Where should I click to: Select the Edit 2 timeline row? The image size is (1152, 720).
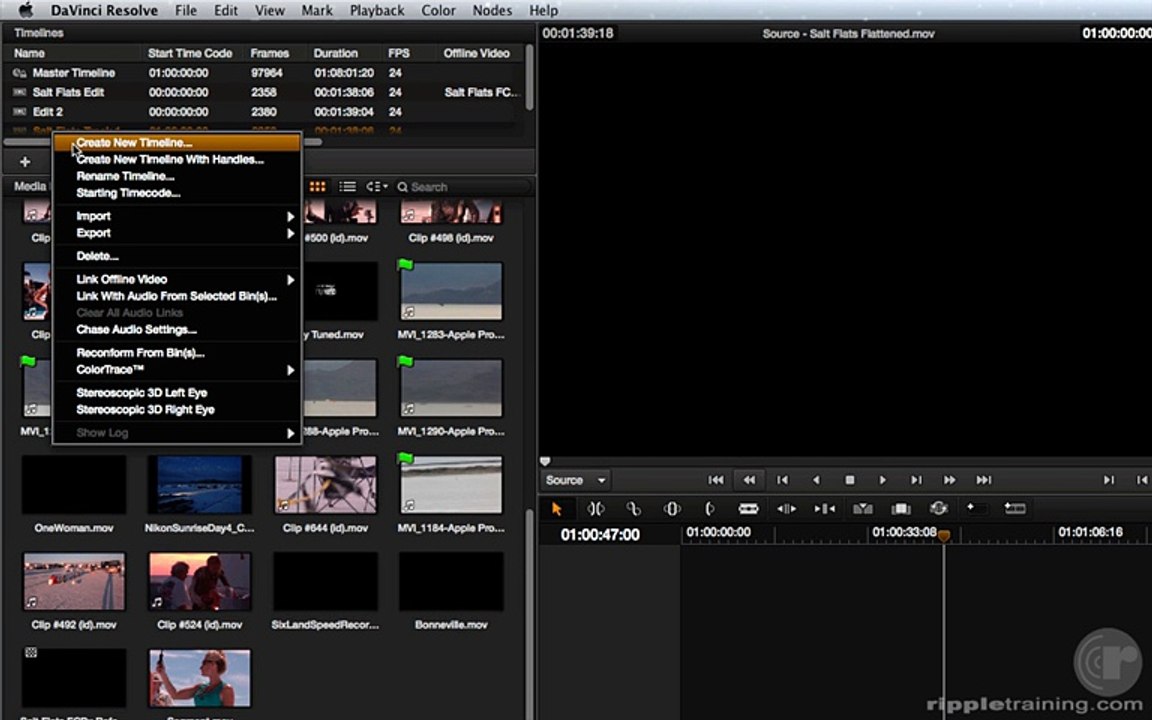pyautogui.click(x=264, y=112)
